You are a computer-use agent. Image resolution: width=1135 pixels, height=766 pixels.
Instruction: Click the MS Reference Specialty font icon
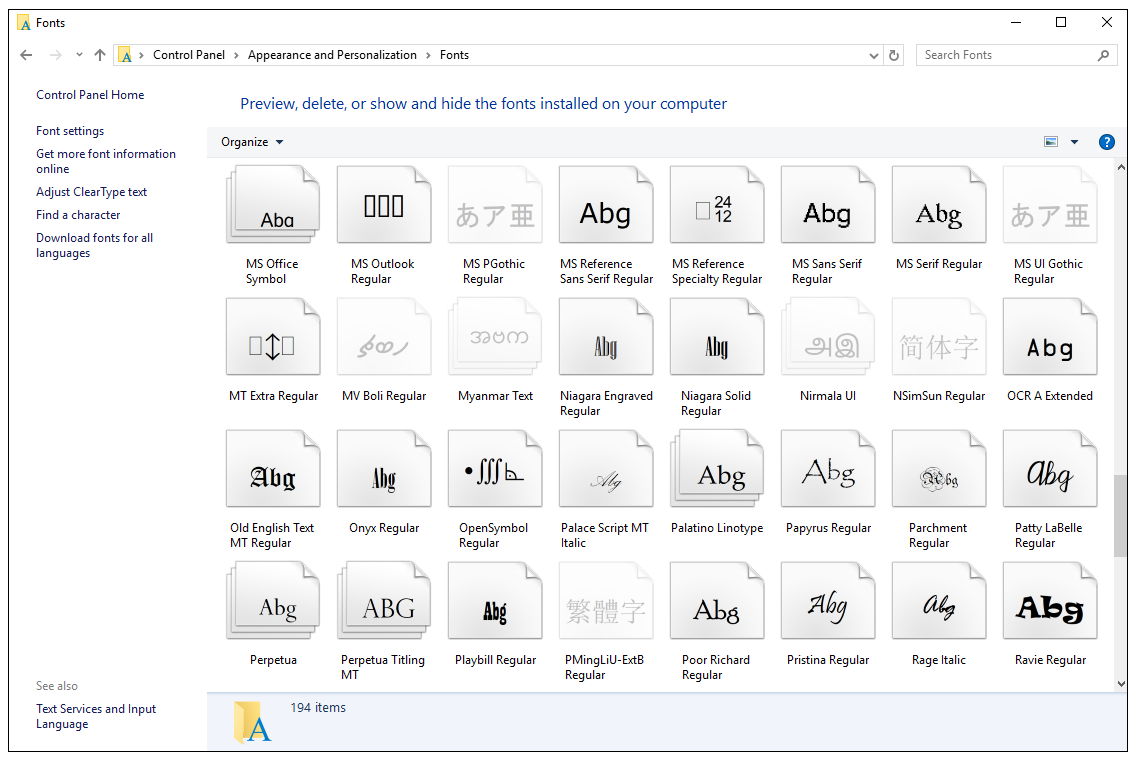tap(717, 212)
